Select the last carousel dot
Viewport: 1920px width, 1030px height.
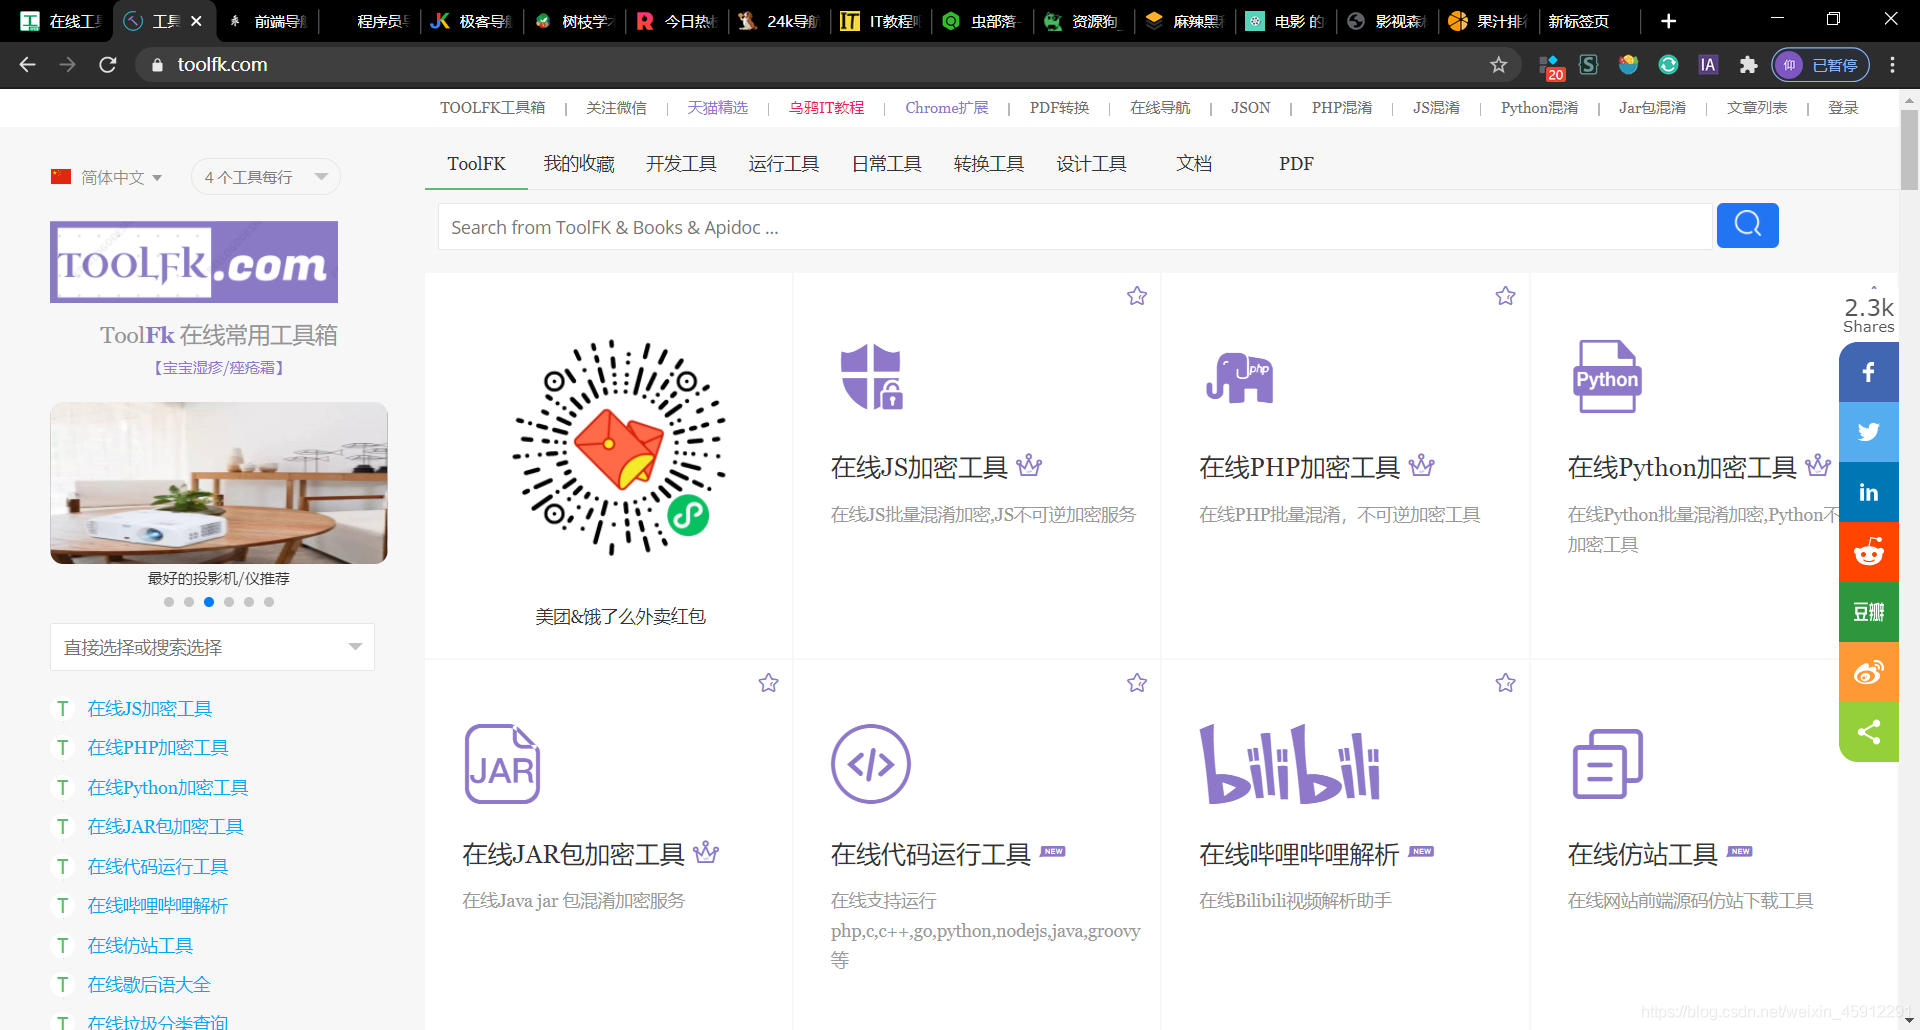coord(269,602)
